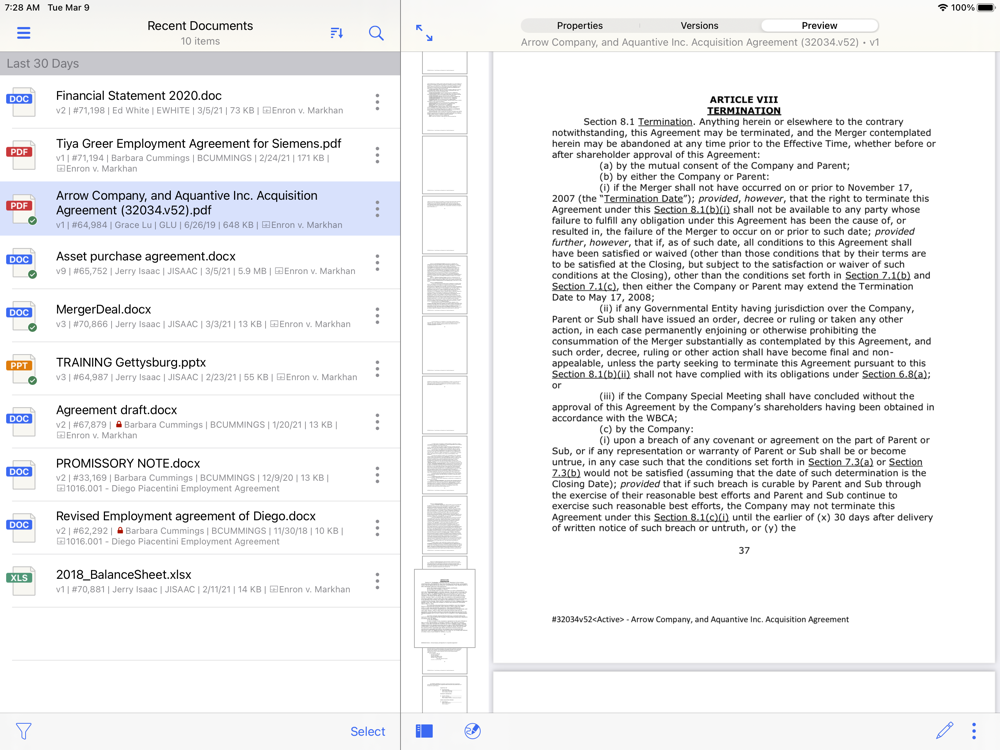Jump to second page thumbnail from top
This screenshot has height=750, width=1000.
point(445,105)
